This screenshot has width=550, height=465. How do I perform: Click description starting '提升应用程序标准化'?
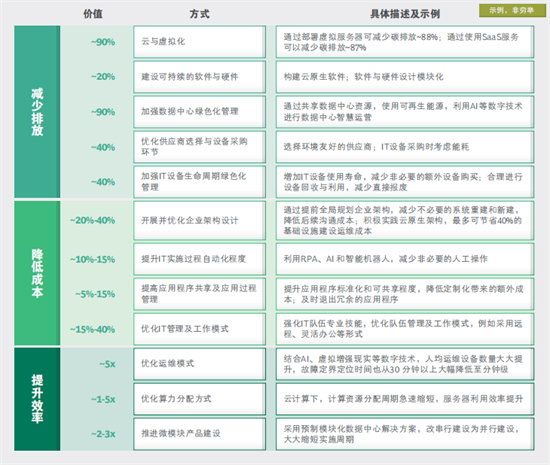coord(405,294)
